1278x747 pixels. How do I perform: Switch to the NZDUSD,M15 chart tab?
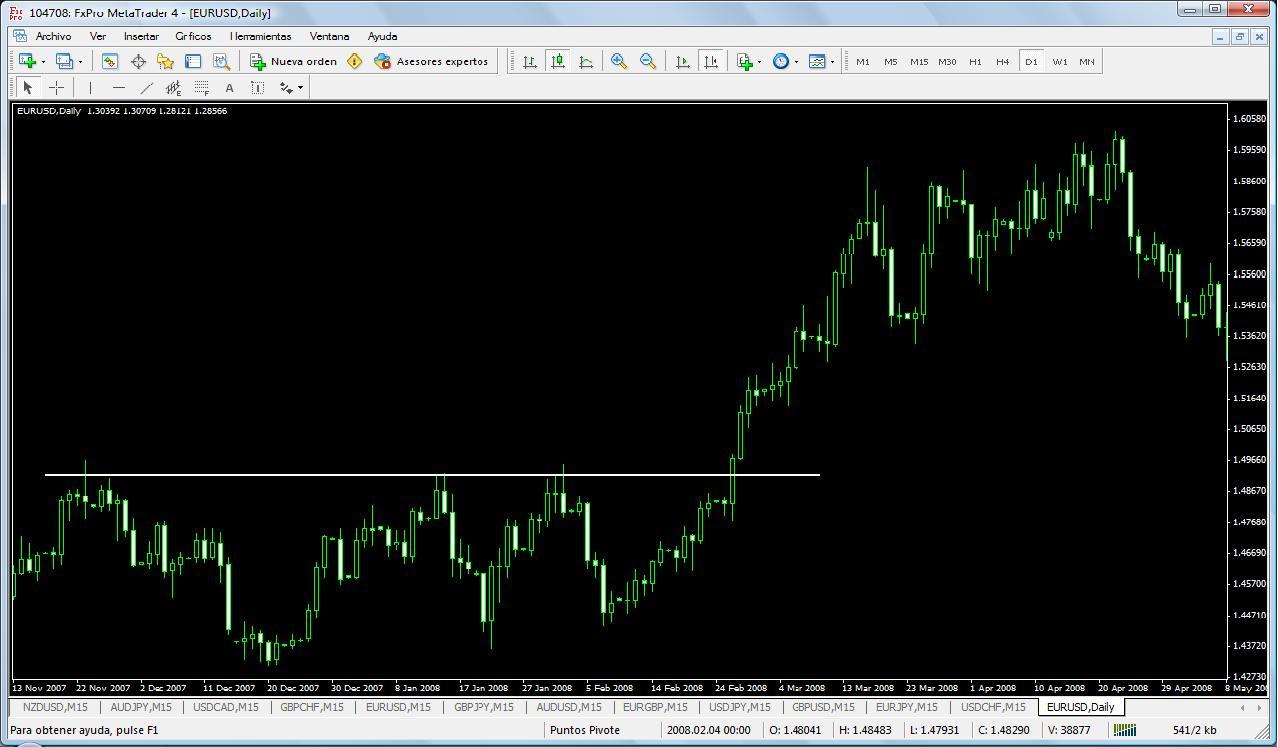[55, 707]
